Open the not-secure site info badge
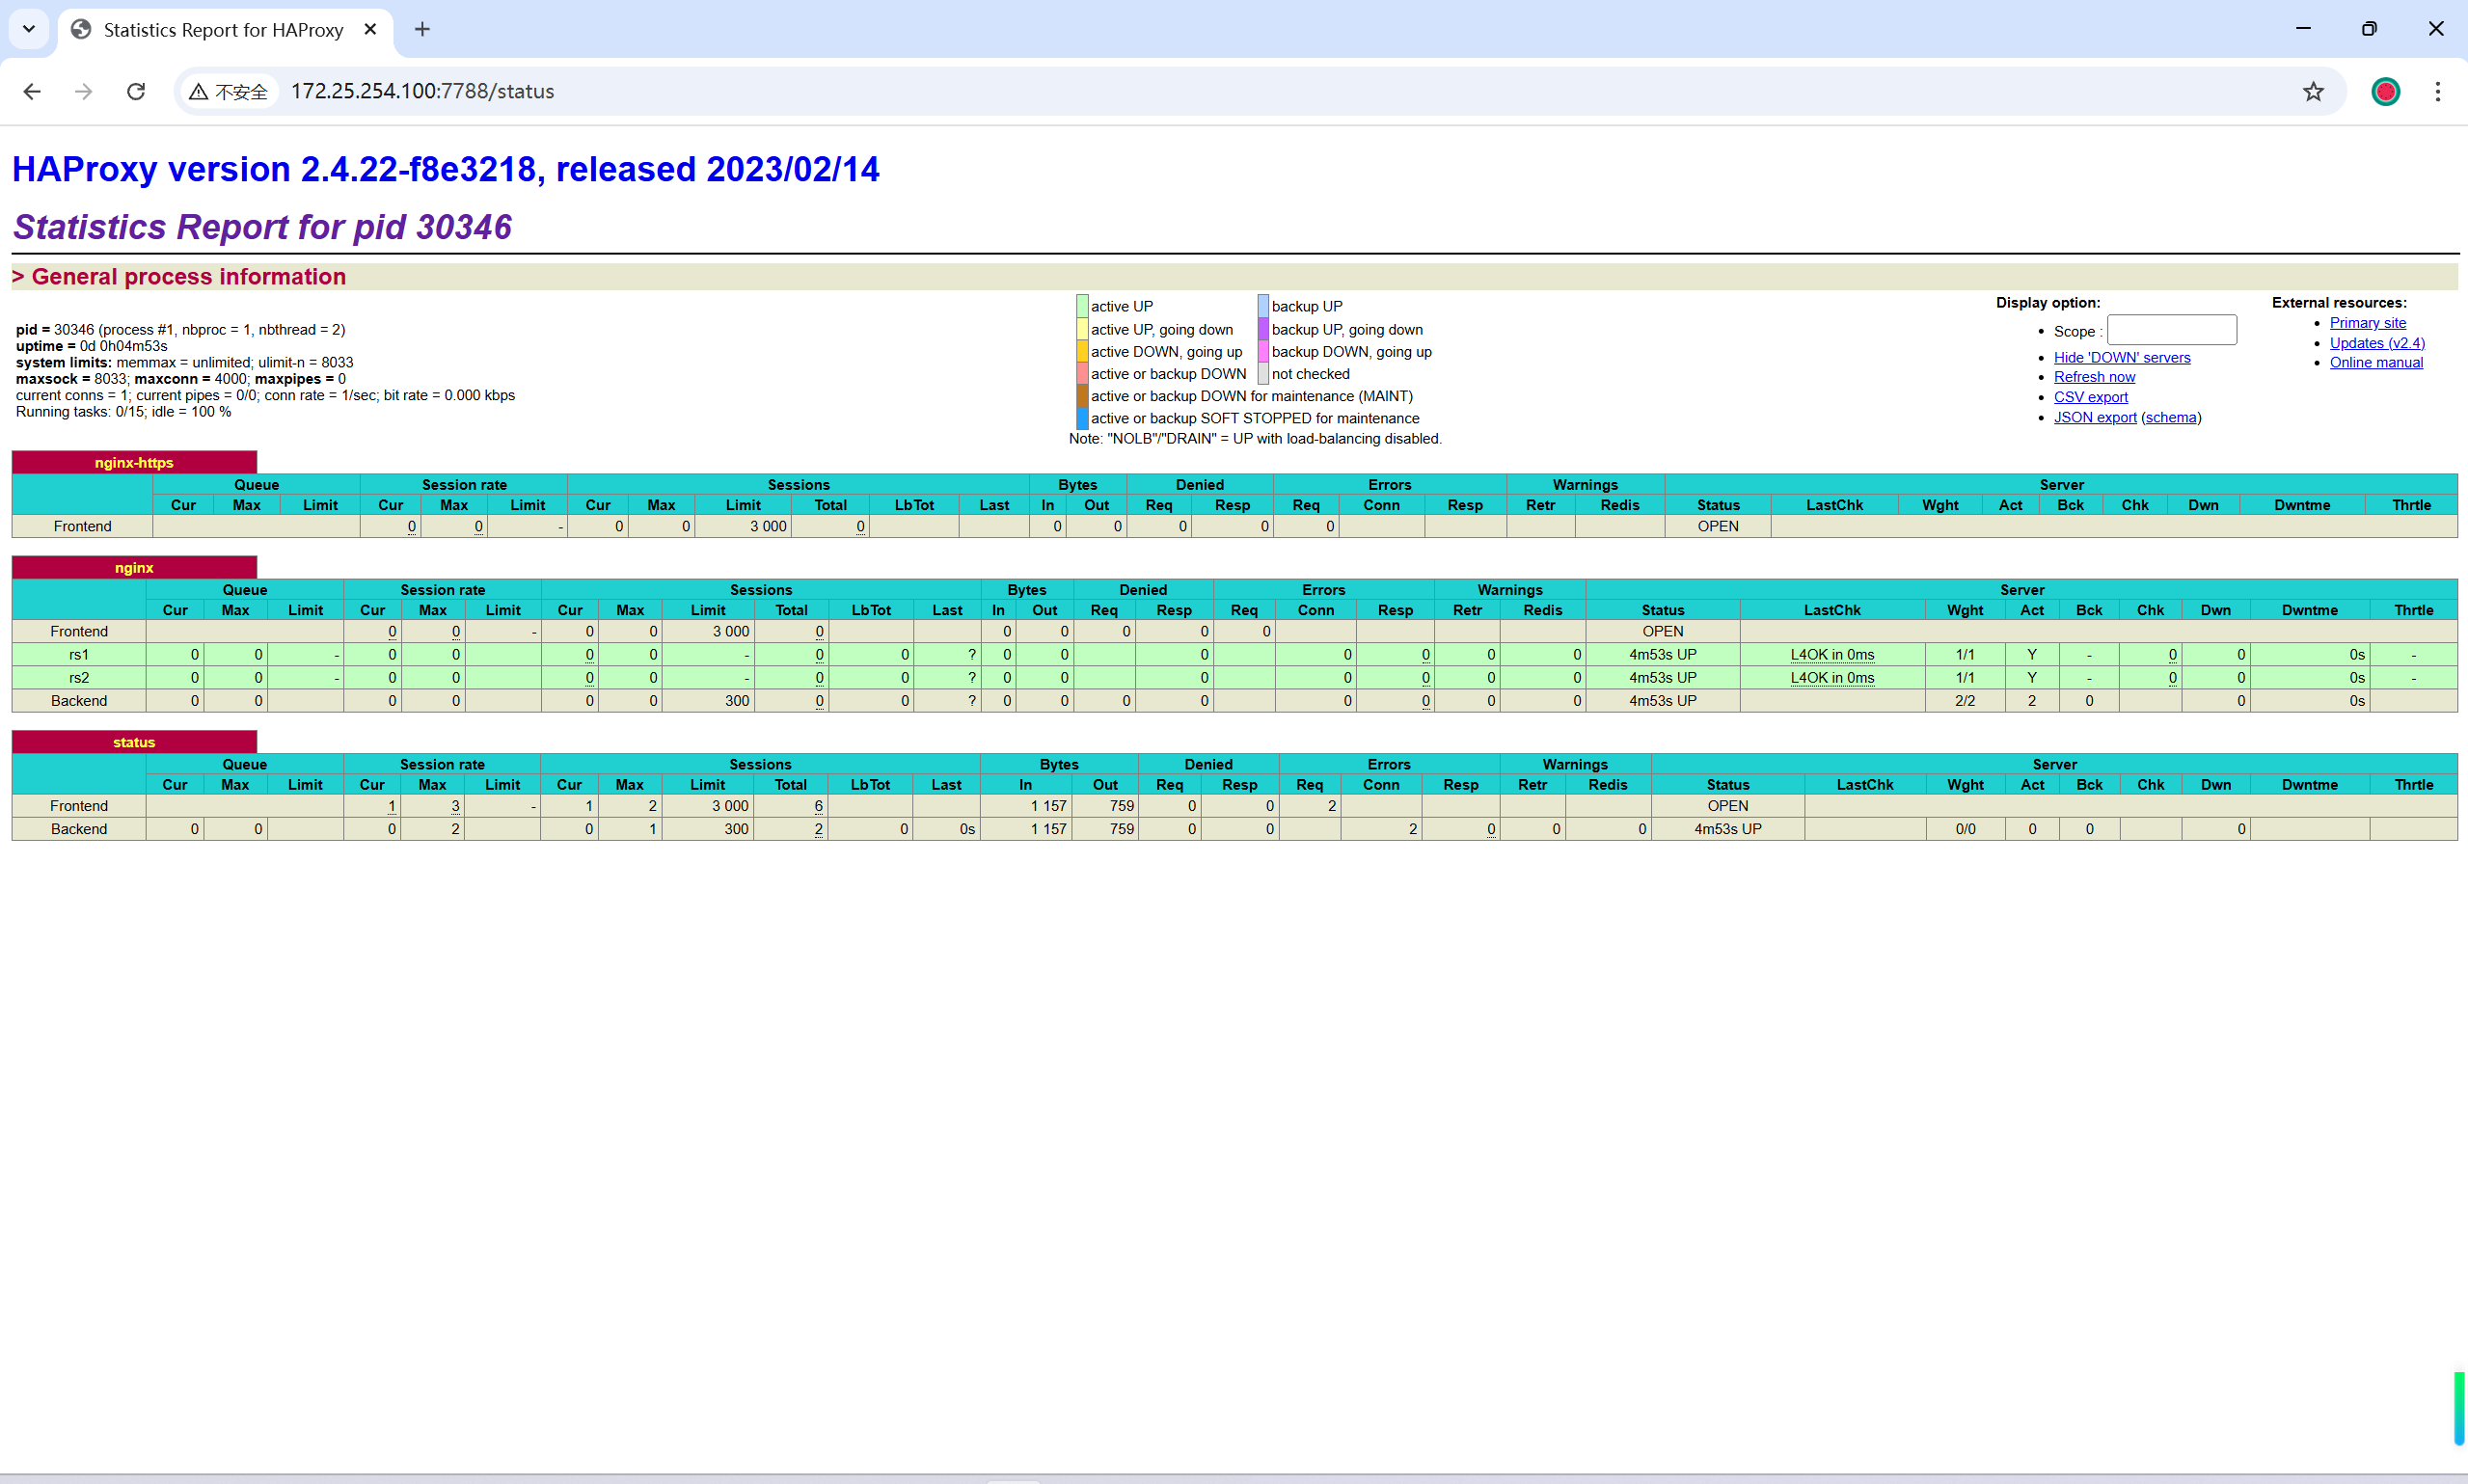This screenshot has width=2468, height=1484. [229, 91]
